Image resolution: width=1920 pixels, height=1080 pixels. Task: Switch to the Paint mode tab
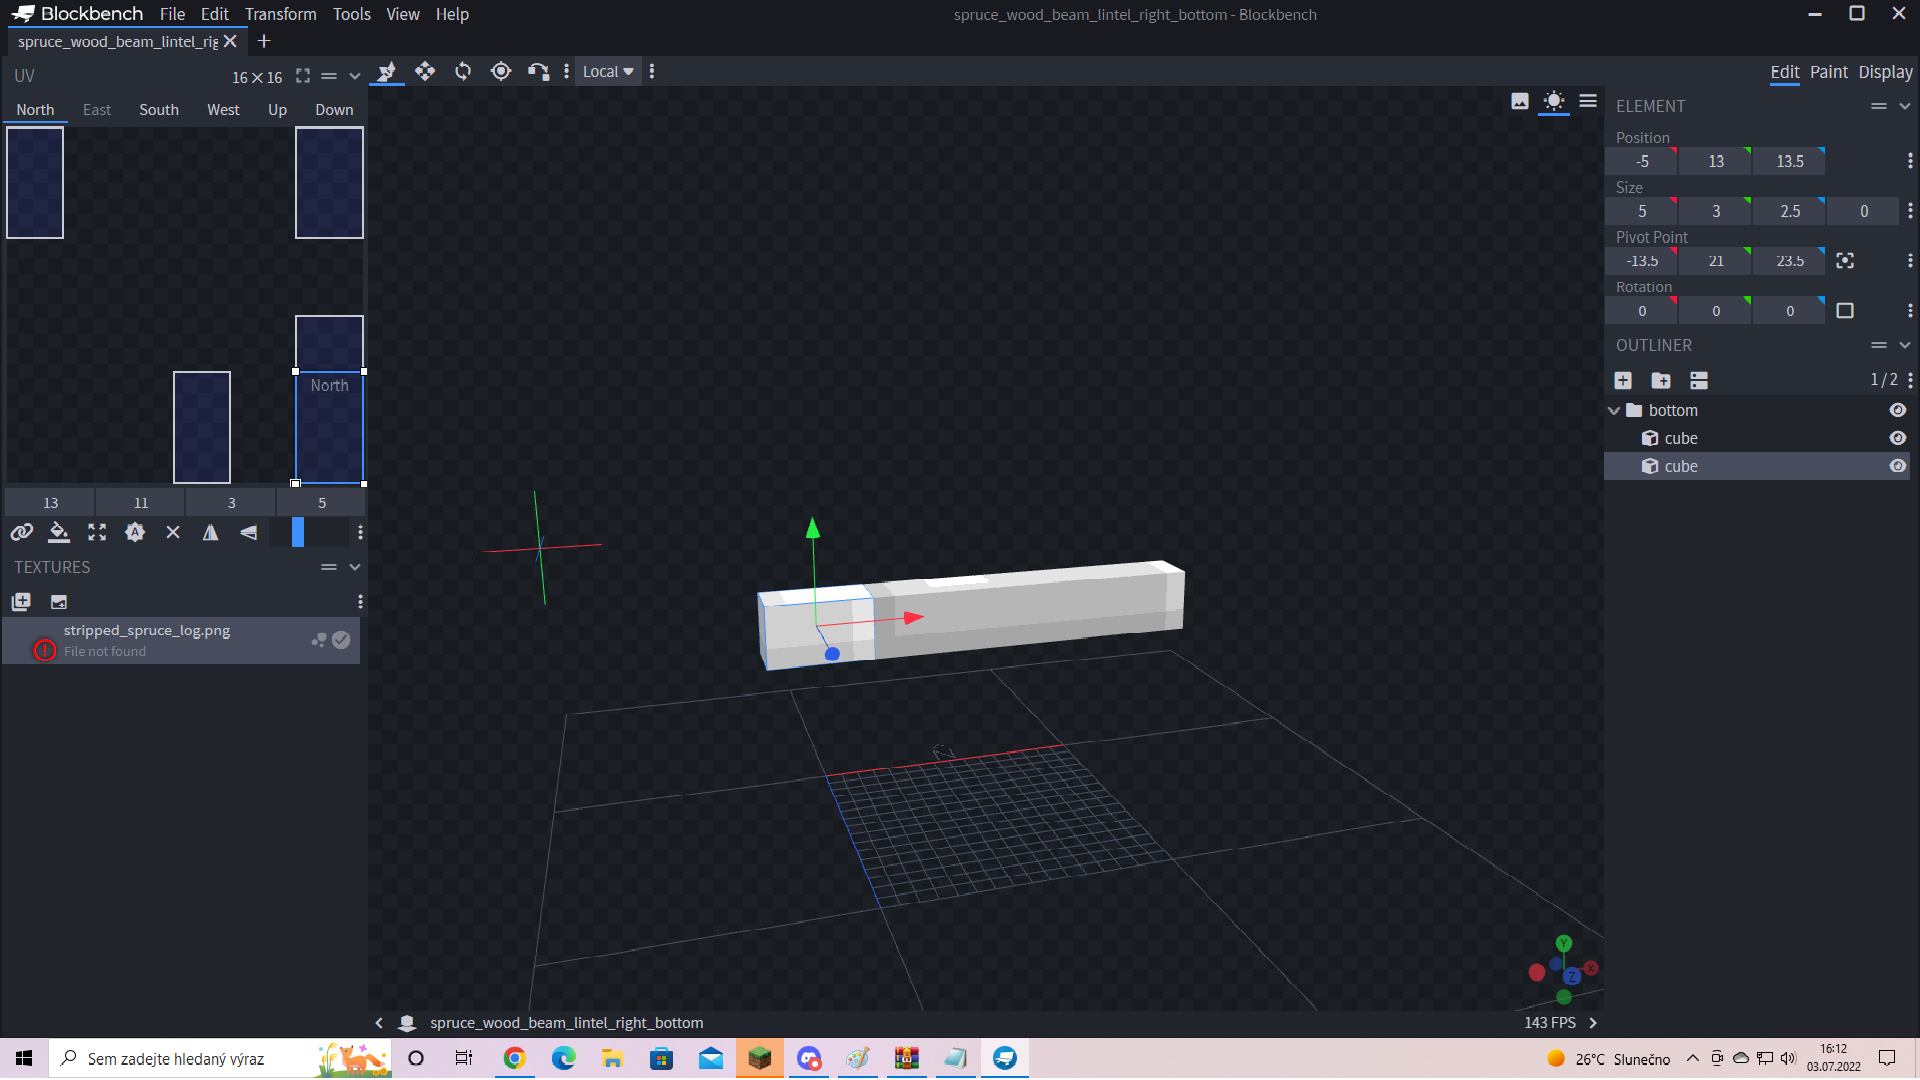click(1829, 72)
